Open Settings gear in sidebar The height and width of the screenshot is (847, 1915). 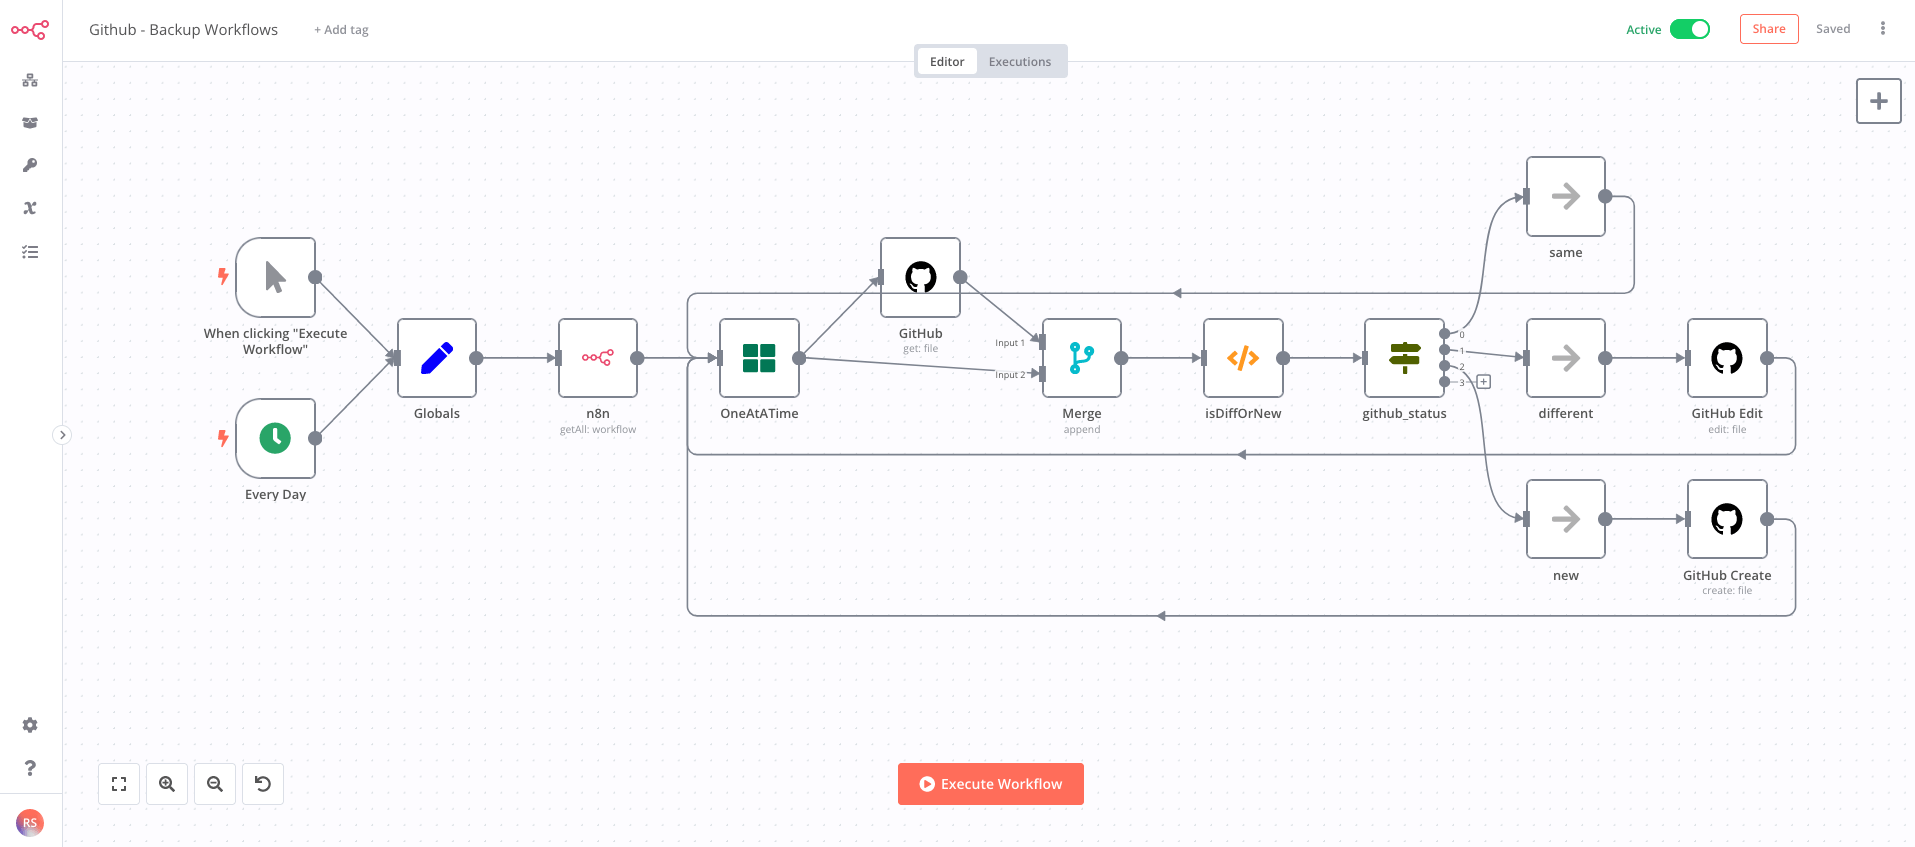30,725
